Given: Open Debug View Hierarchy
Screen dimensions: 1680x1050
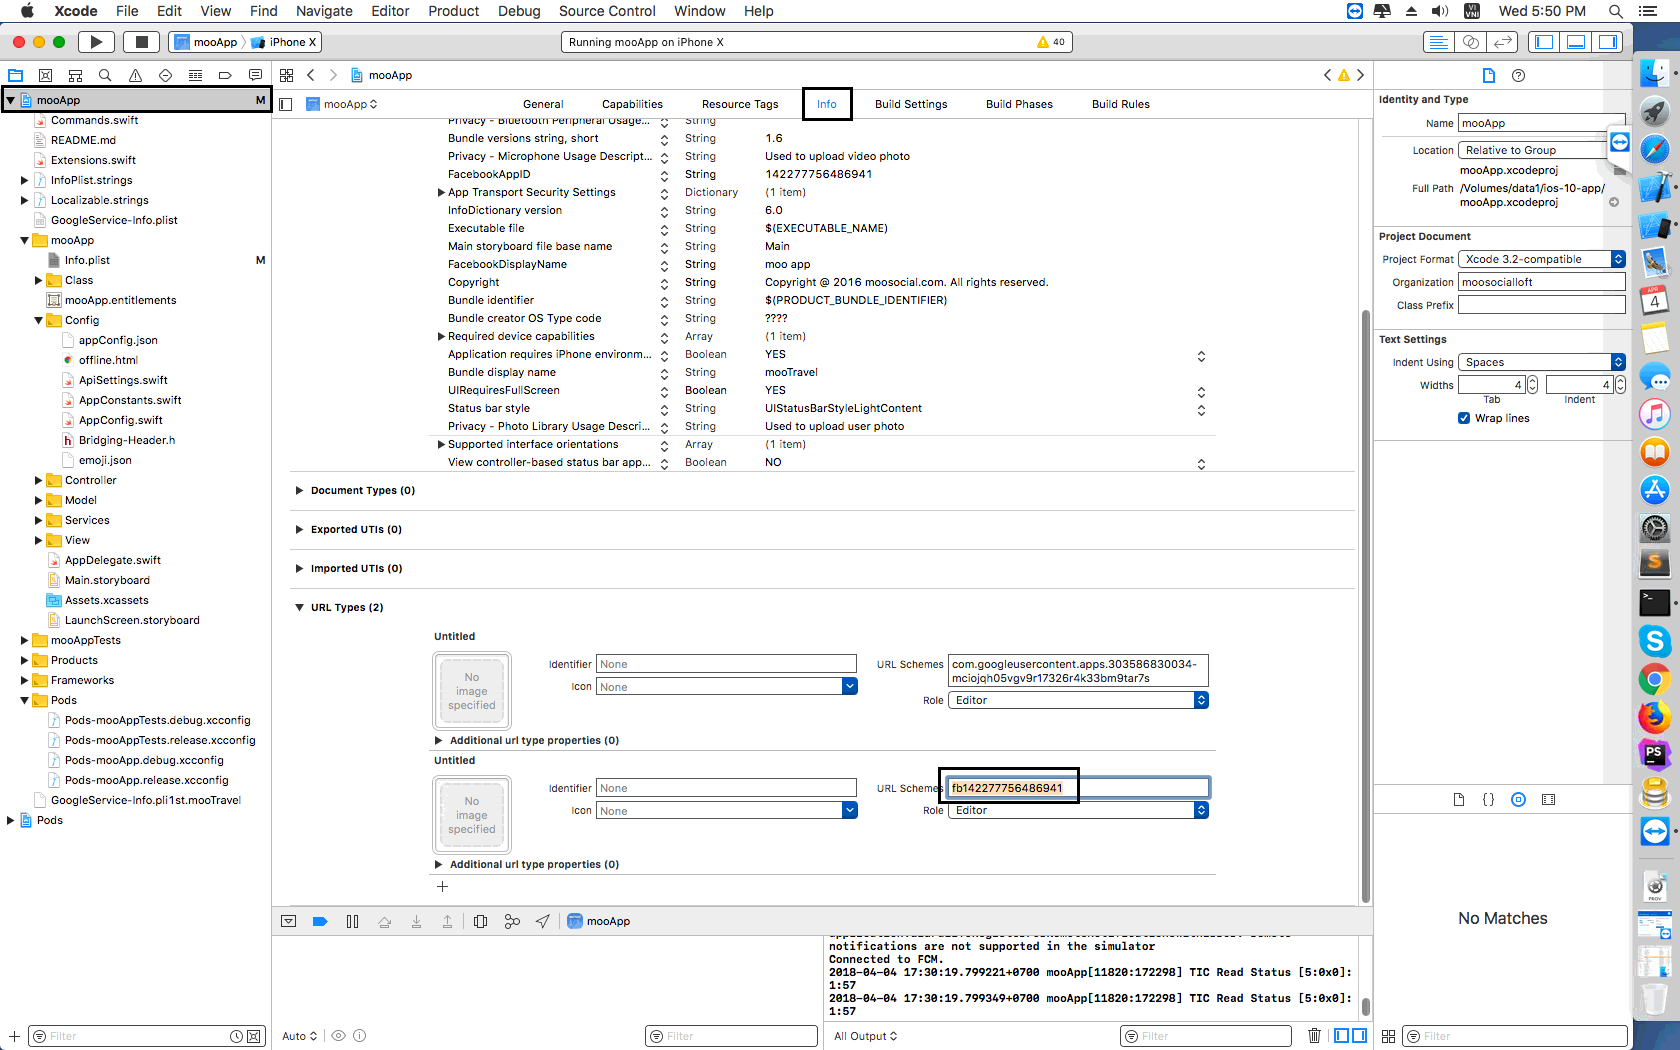Looking at the screenshot, I should point(480,921).
